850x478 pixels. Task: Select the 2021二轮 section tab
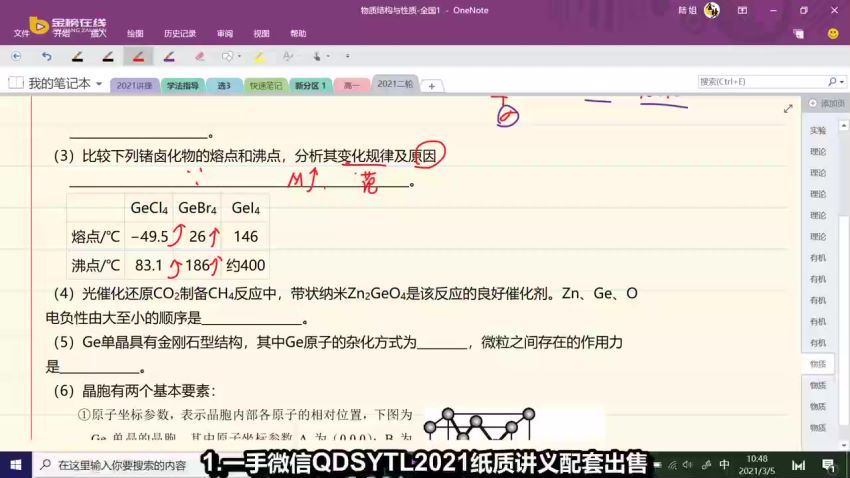coord(395,84)
